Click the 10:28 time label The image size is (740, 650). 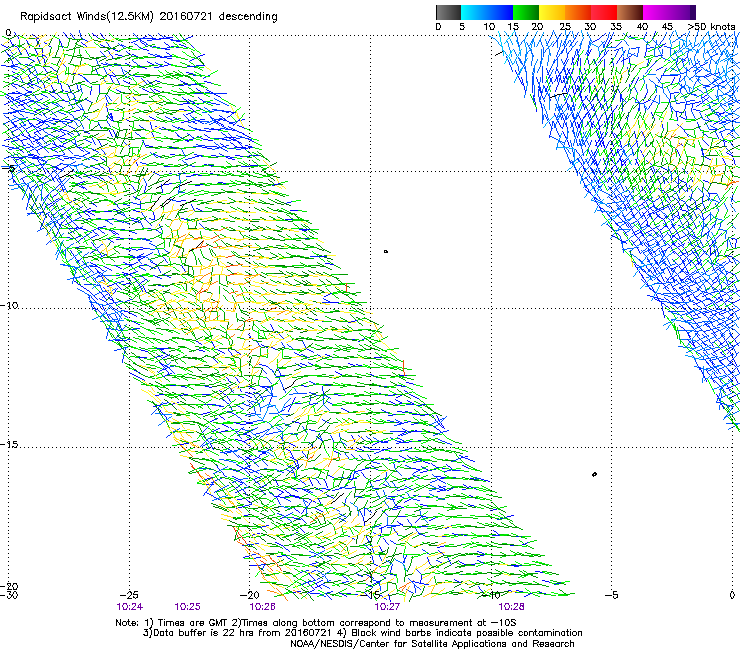[511, 607]
